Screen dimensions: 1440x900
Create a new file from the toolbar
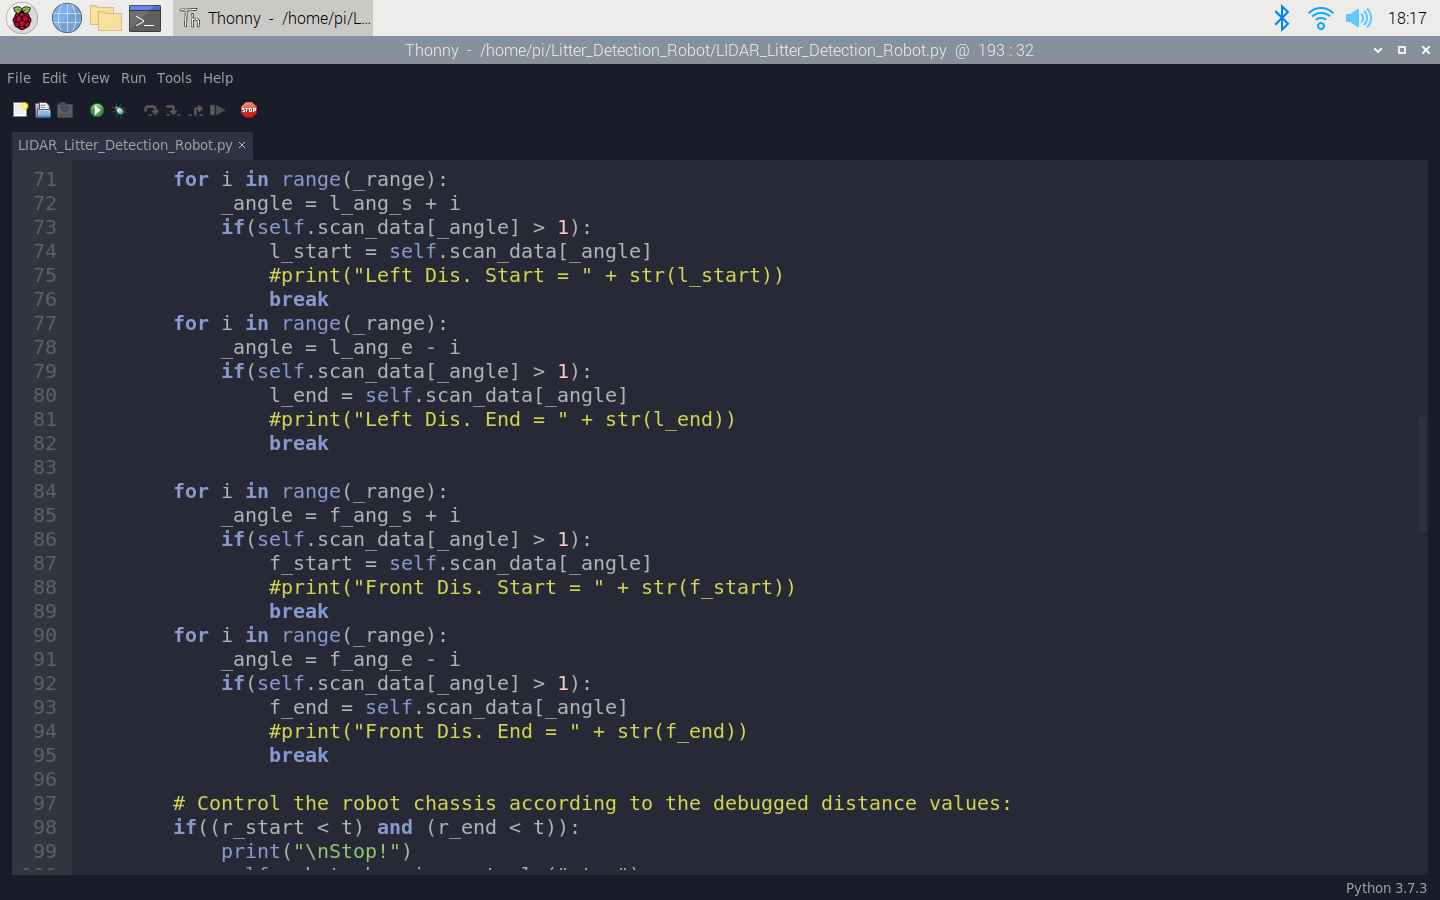click(20, 110)
